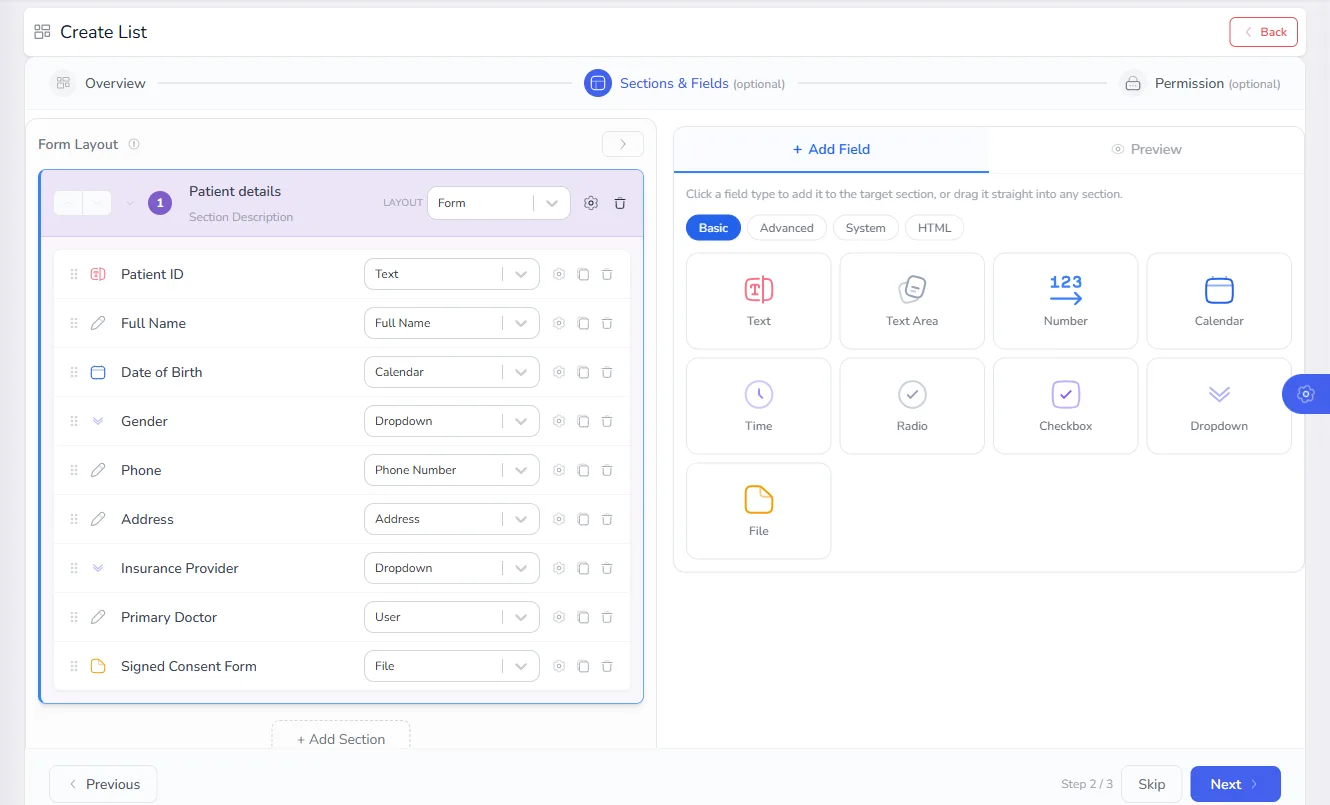The image size is (1330, 805).
Task: Click the Next button
Action: point(1235,784)
